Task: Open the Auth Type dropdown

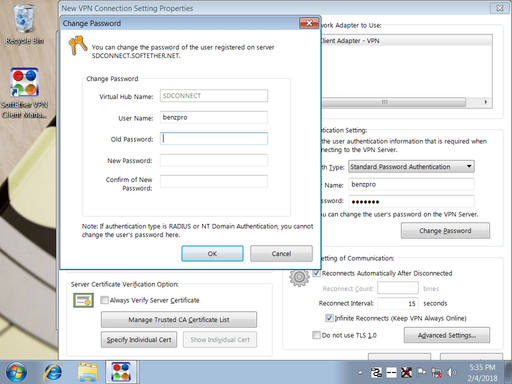Action: pyautogui.click(x=411, y=166)
